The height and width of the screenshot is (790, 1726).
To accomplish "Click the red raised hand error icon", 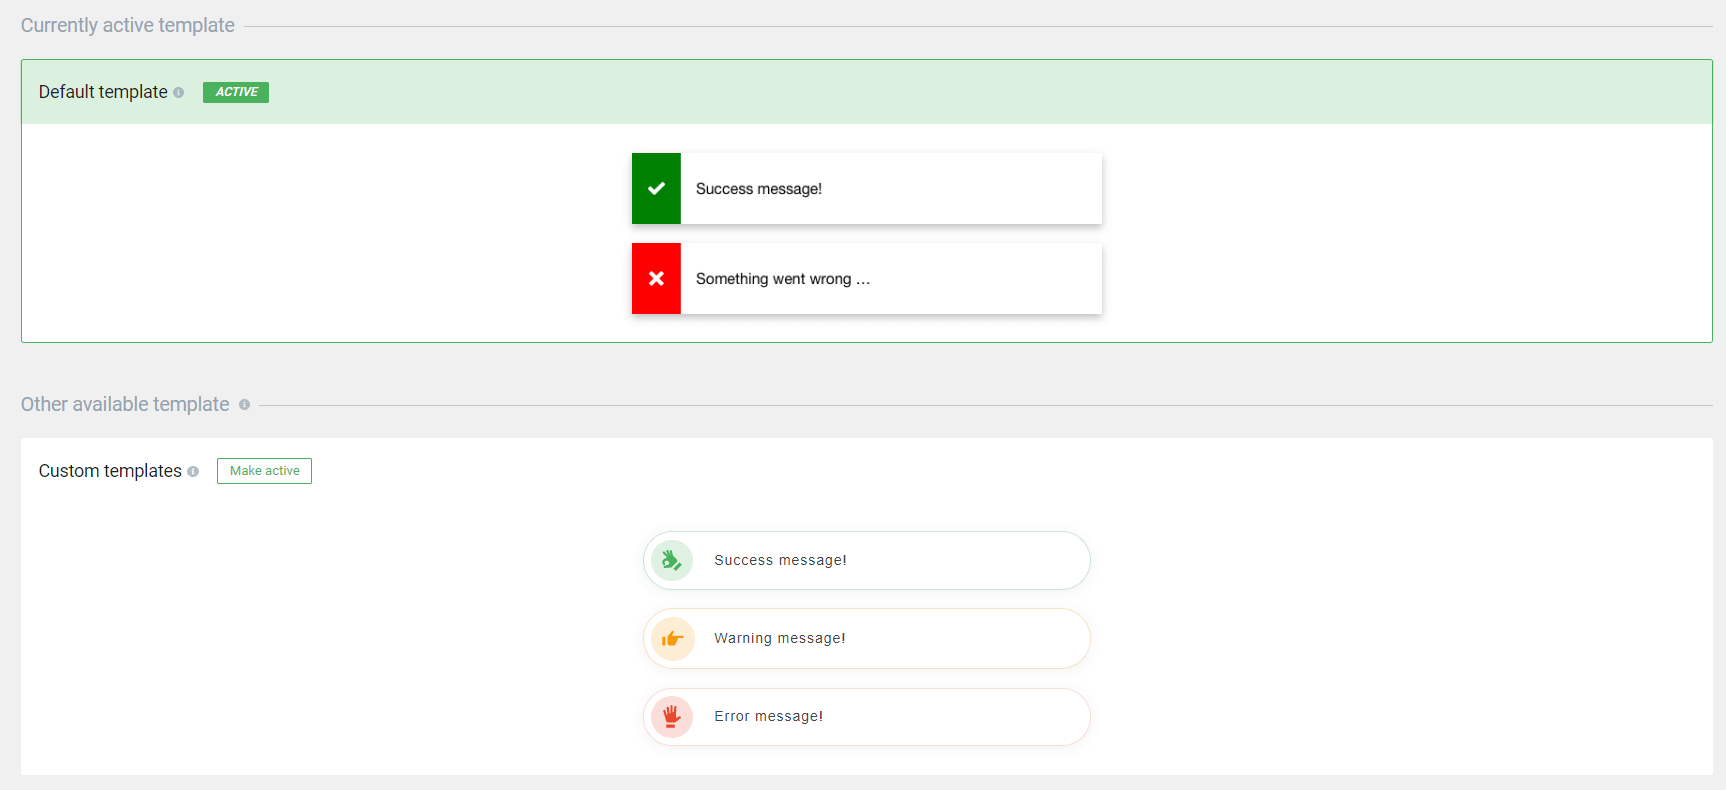I will point(672,717).
